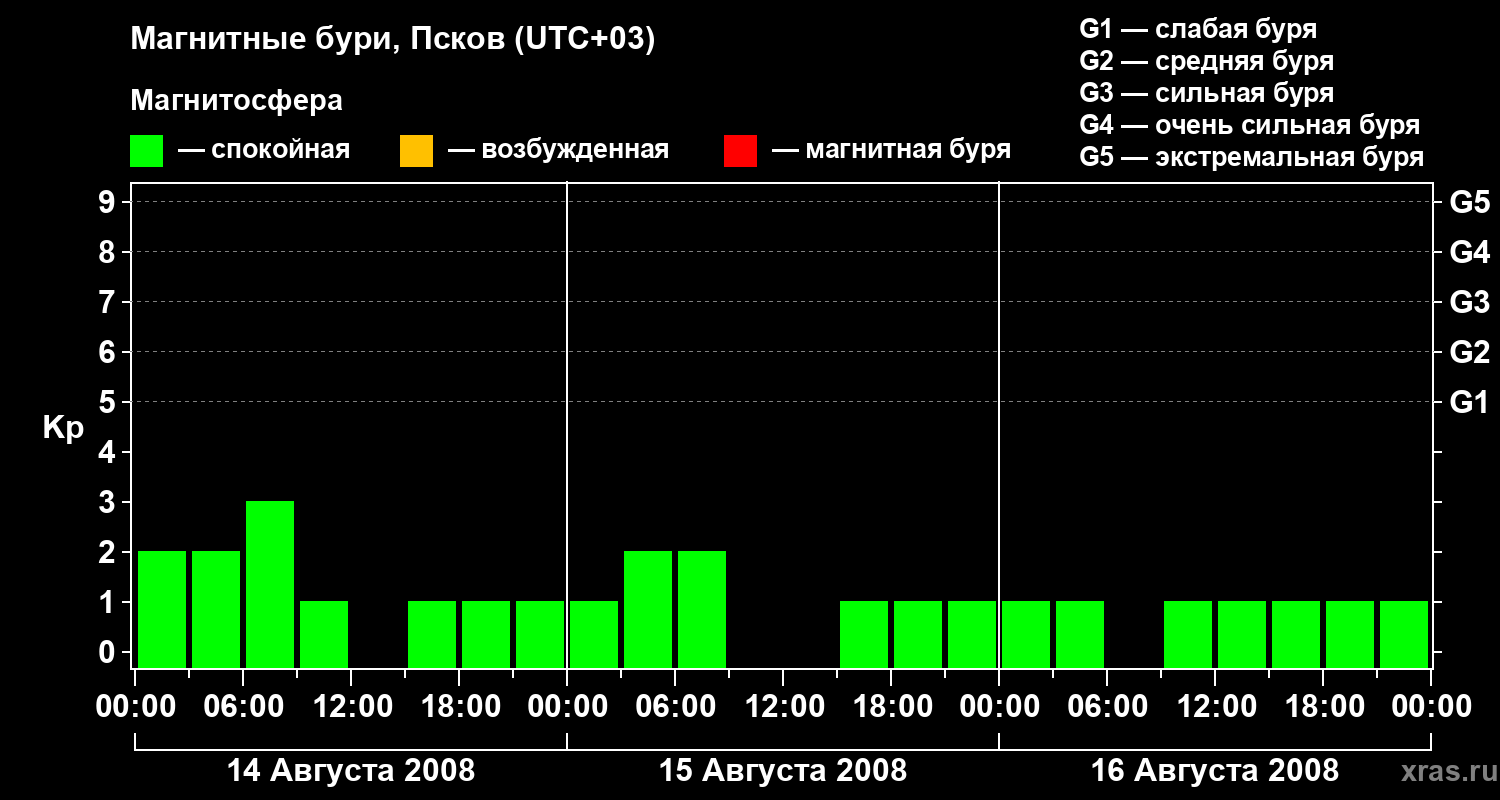Click the legend label «— возбужденная»
This screenshot has height=800, width=1500.
click(558, 150)
